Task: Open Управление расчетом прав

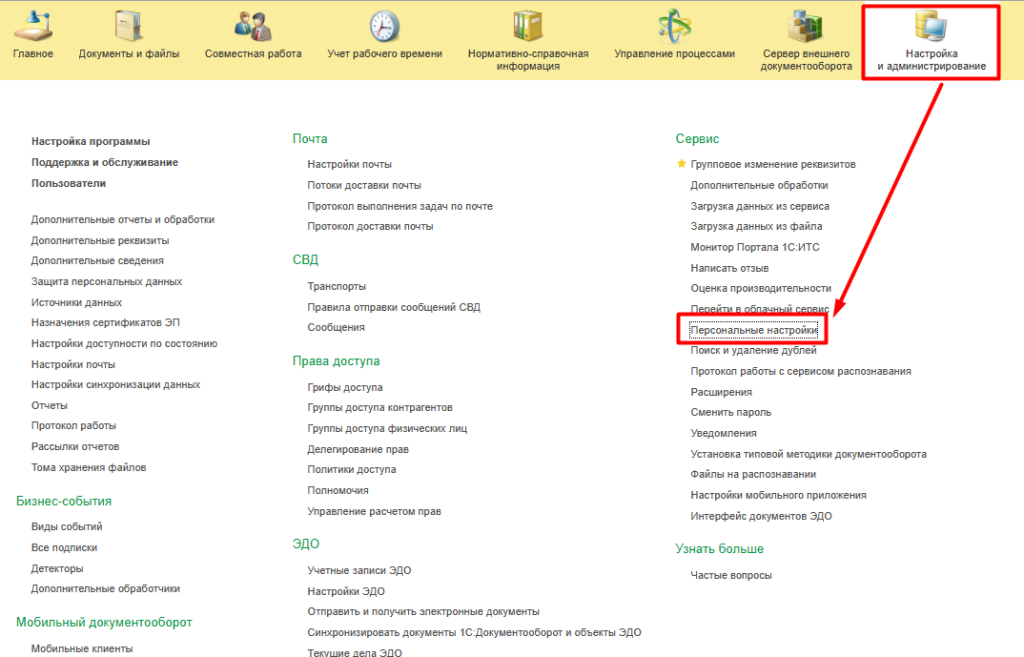Action: (374, 511)
